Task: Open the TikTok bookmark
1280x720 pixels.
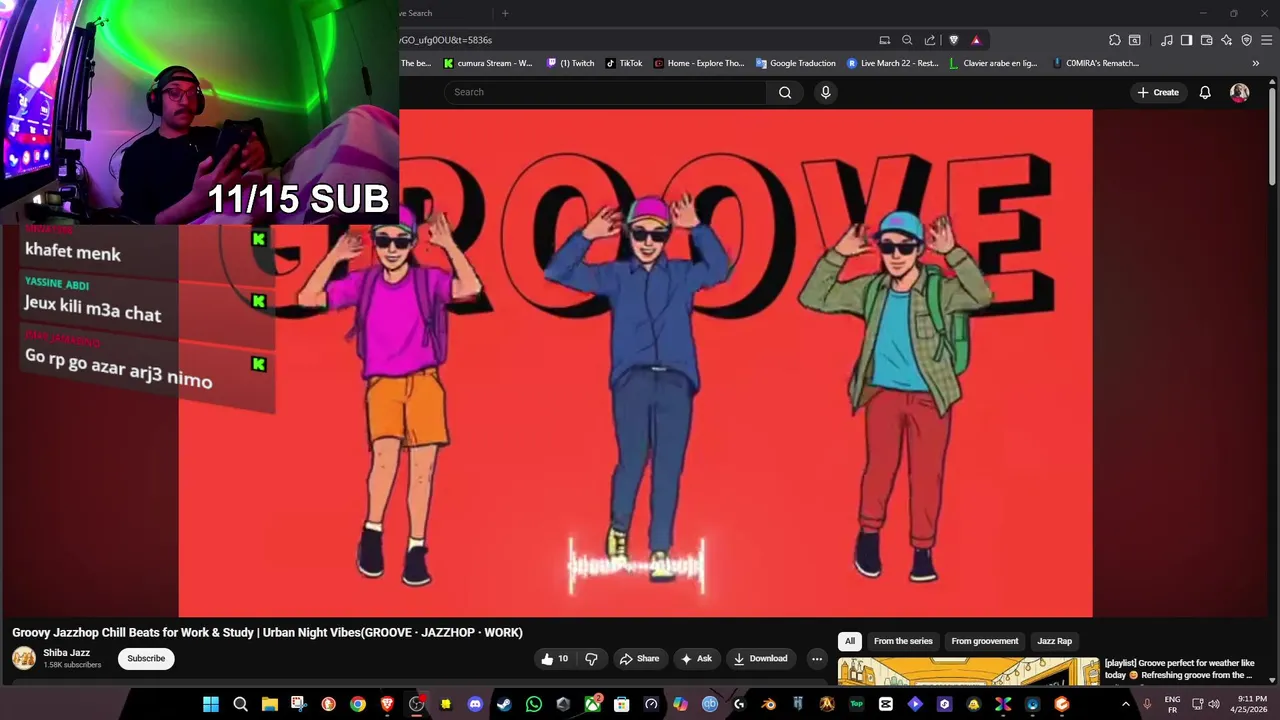Action: click(x=624, y=63)
